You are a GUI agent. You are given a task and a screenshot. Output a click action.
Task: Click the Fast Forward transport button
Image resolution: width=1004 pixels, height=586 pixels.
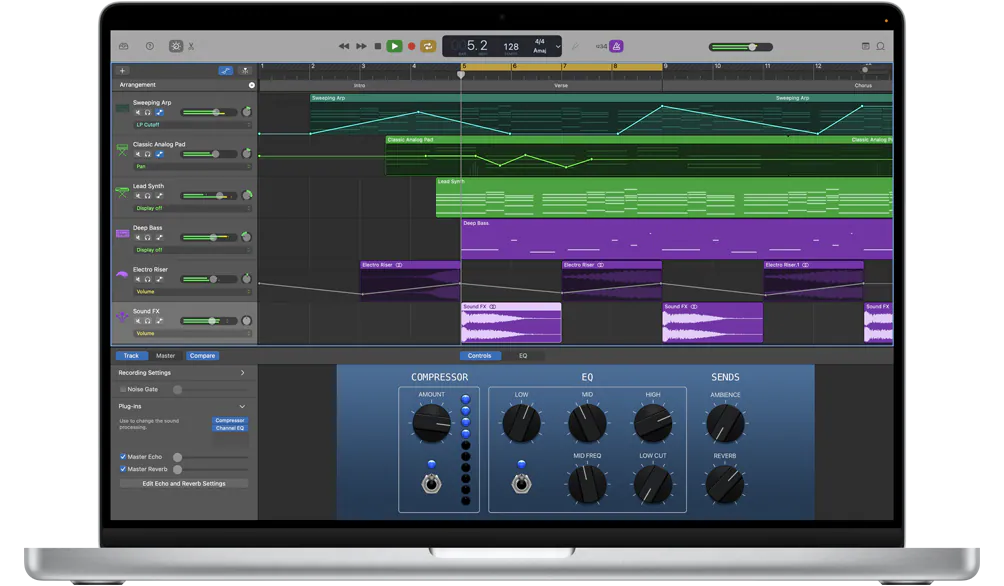pos(361,46)
